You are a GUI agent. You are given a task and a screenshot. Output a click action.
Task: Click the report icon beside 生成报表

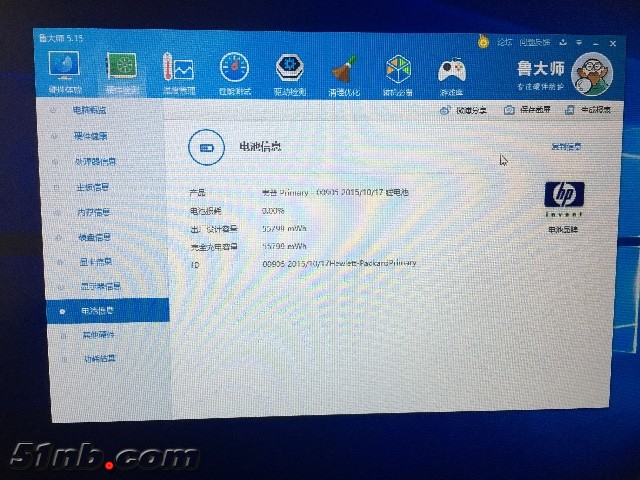pos(569,110)
